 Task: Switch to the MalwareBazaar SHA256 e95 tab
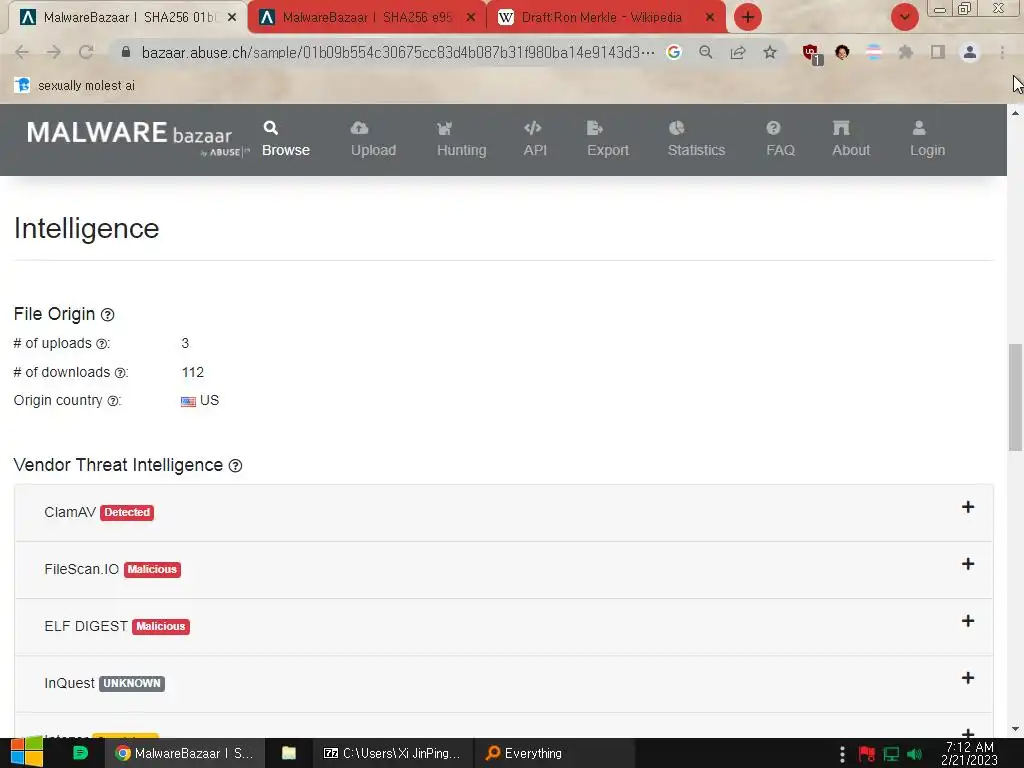pos(366,18)
